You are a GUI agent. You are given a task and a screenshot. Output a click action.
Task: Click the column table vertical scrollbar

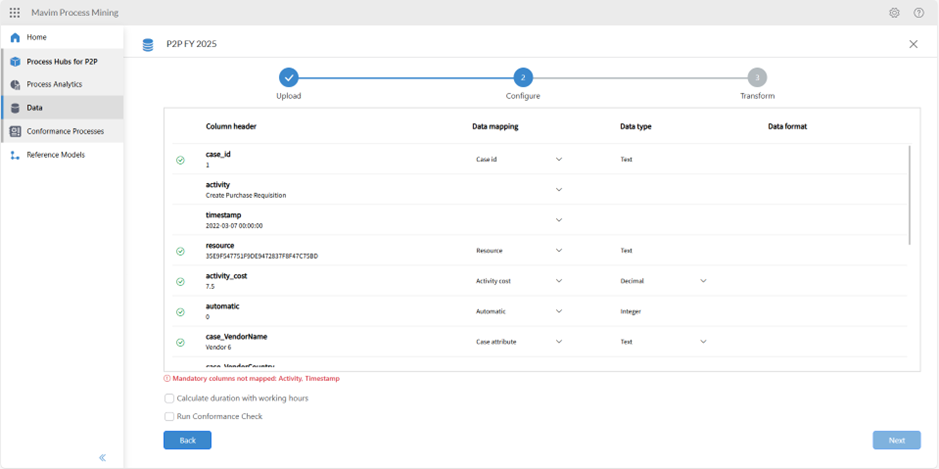tap(909, 195)
